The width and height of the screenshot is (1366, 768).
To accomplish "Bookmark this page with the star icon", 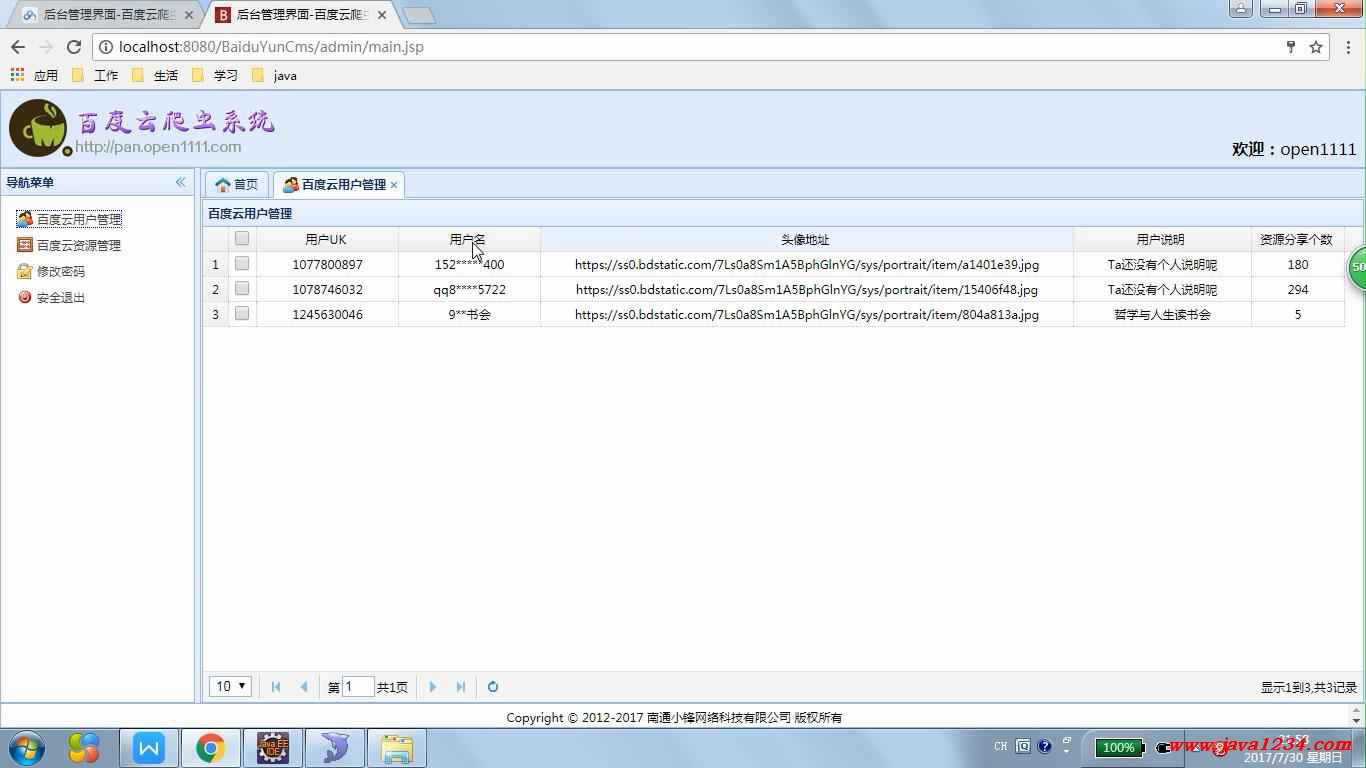I will (1316, 47).
